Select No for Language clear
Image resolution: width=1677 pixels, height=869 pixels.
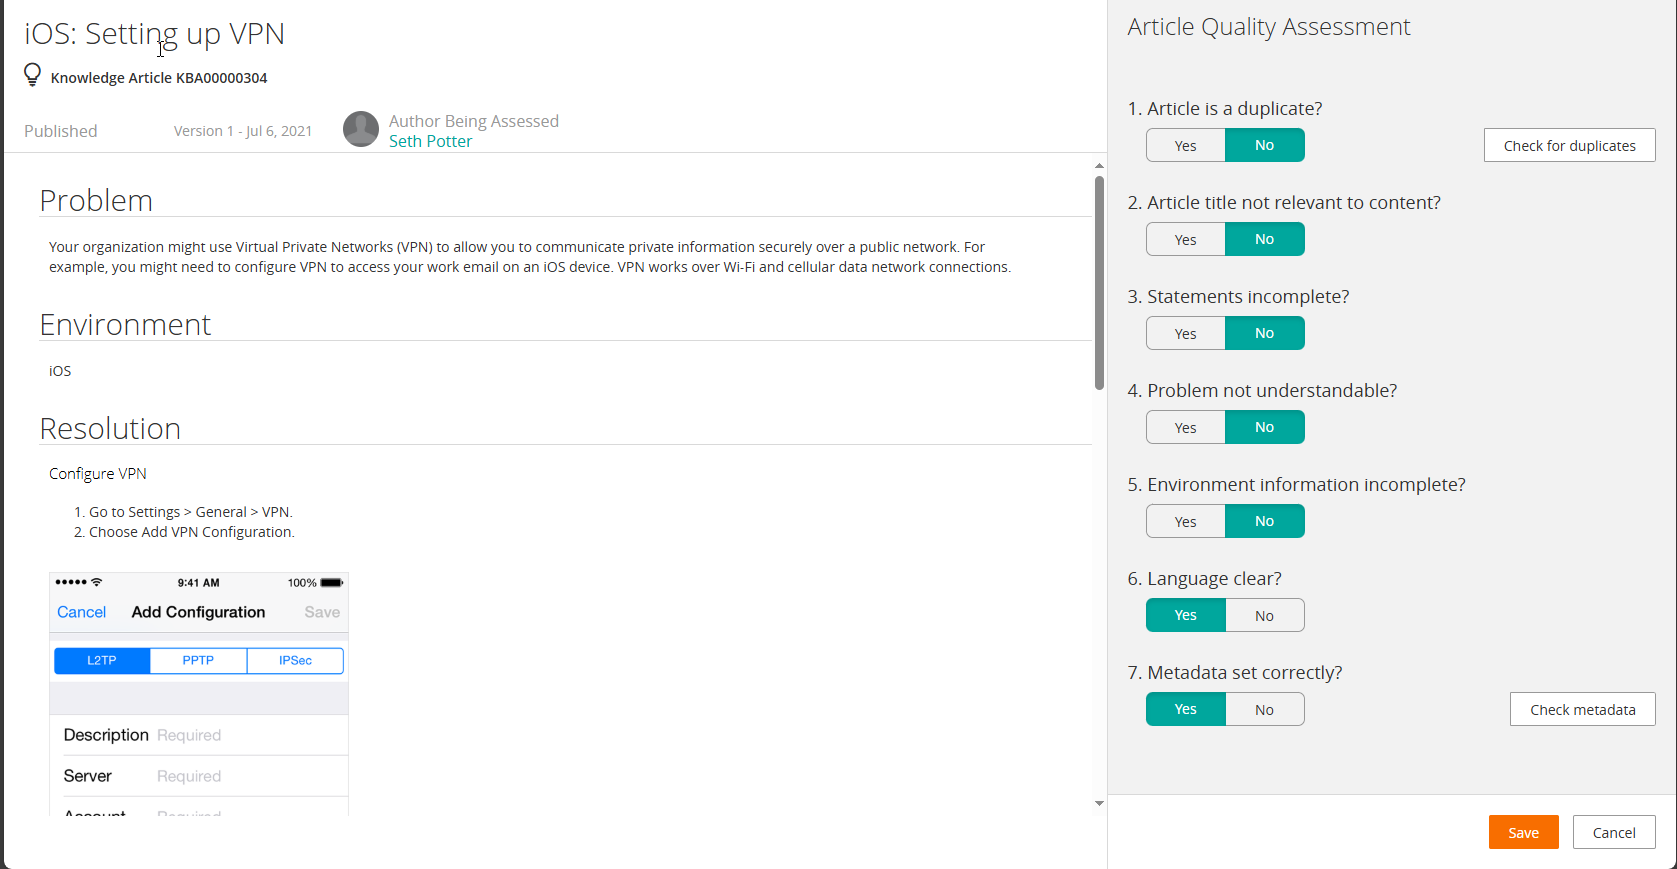tap(1264, 616)
